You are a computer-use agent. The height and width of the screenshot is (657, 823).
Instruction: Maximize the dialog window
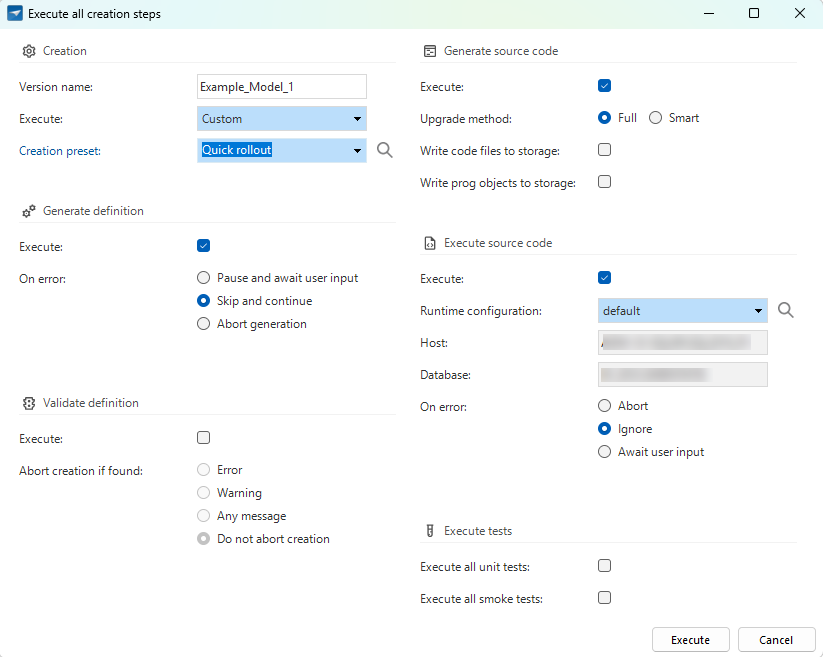pyautogui.click(x=754, y=13)
